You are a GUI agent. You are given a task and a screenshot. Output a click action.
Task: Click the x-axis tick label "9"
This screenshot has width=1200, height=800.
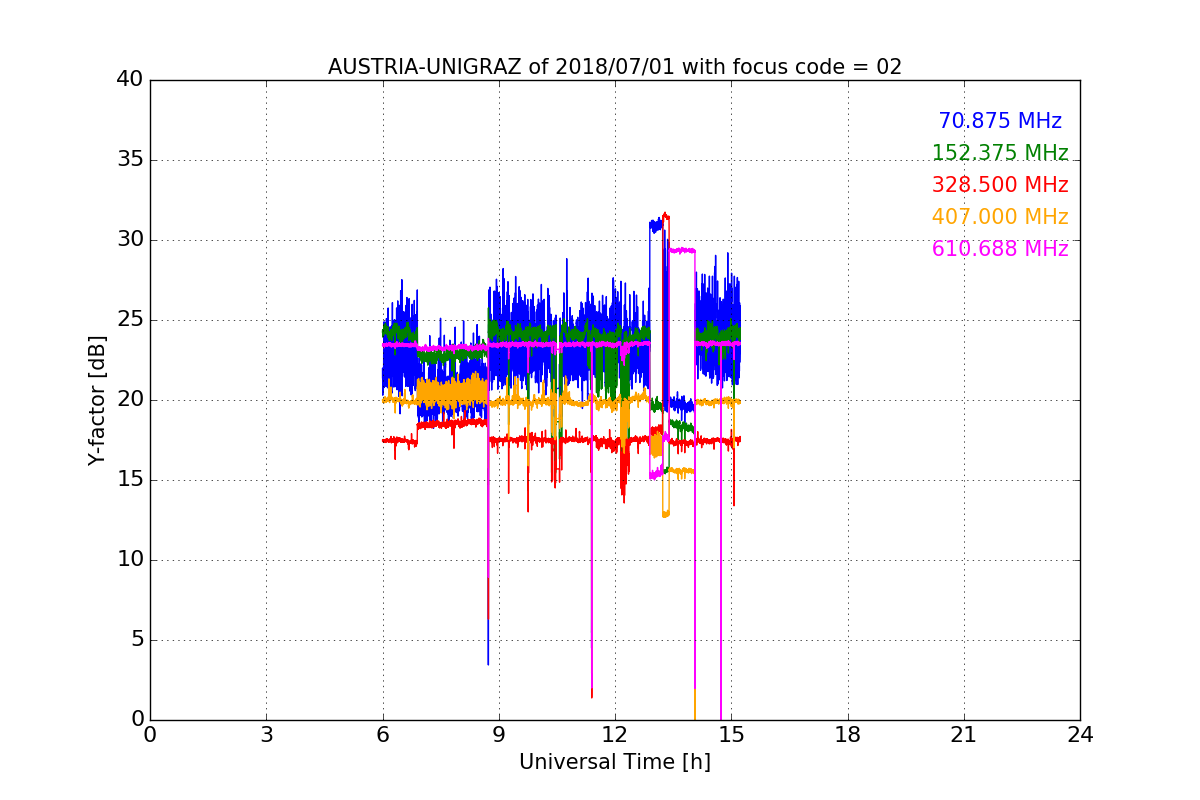pos(499,734)
